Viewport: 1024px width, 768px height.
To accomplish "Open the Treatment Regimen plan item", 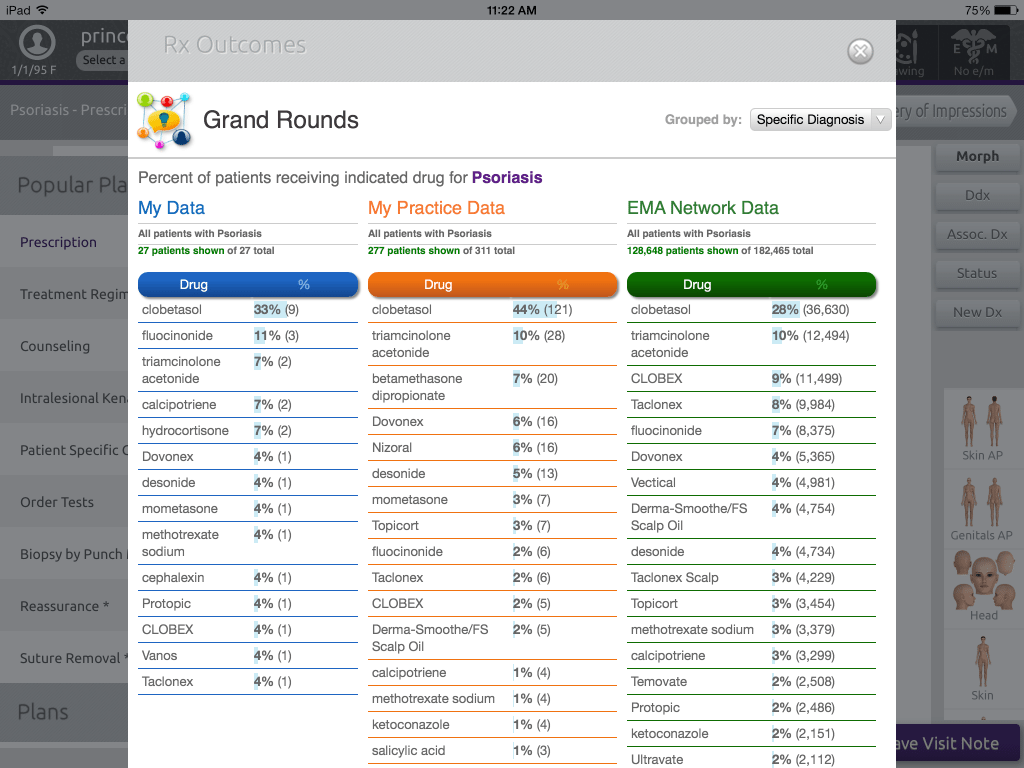I will point(64,295).
